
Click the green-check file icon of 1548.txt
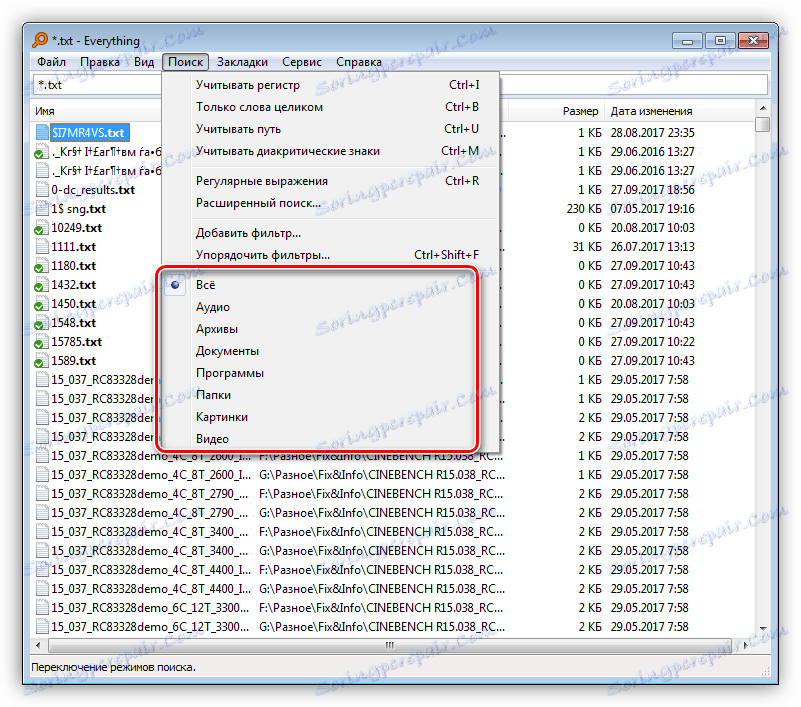coord(41,323)
